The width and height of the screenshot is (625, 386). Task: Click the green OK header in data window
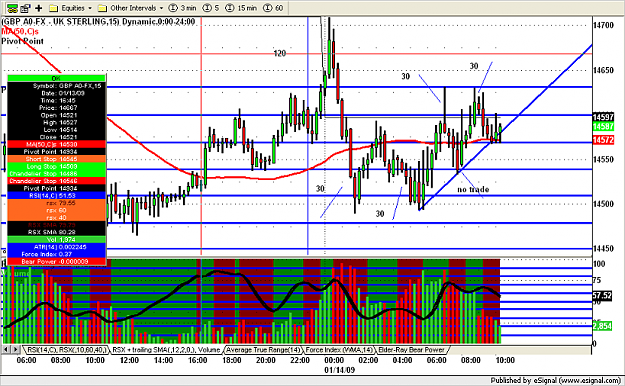pyautogui.click(x=56, y=78)
